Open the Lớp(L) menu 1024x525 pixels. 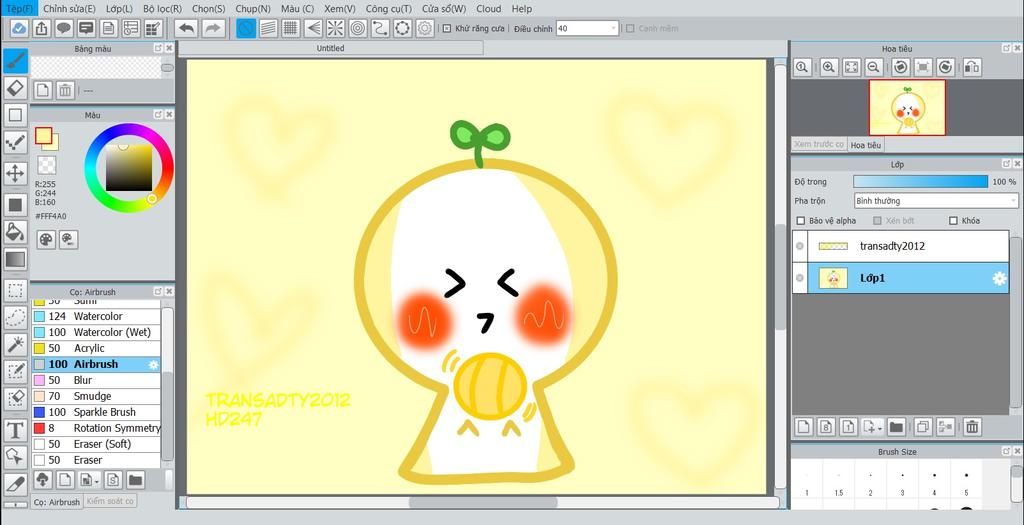tap(119, 8)
